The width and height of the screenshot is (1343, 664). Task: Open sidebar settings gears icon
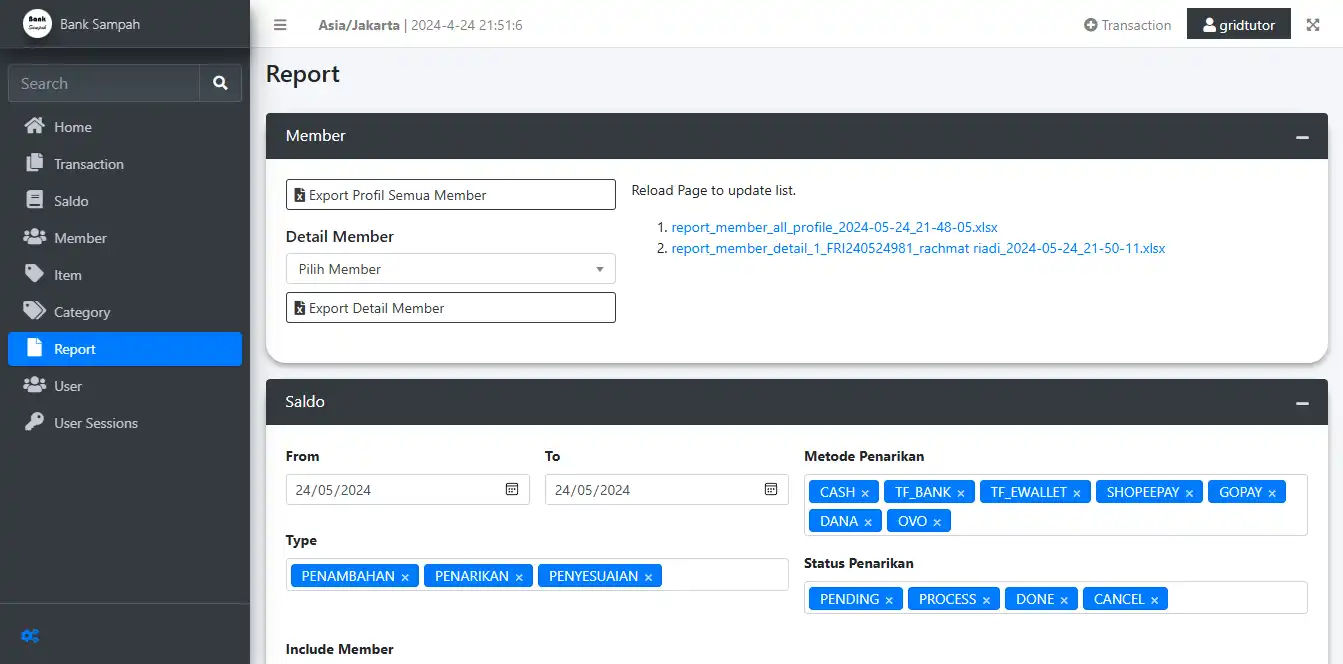[x=30, y=635]
